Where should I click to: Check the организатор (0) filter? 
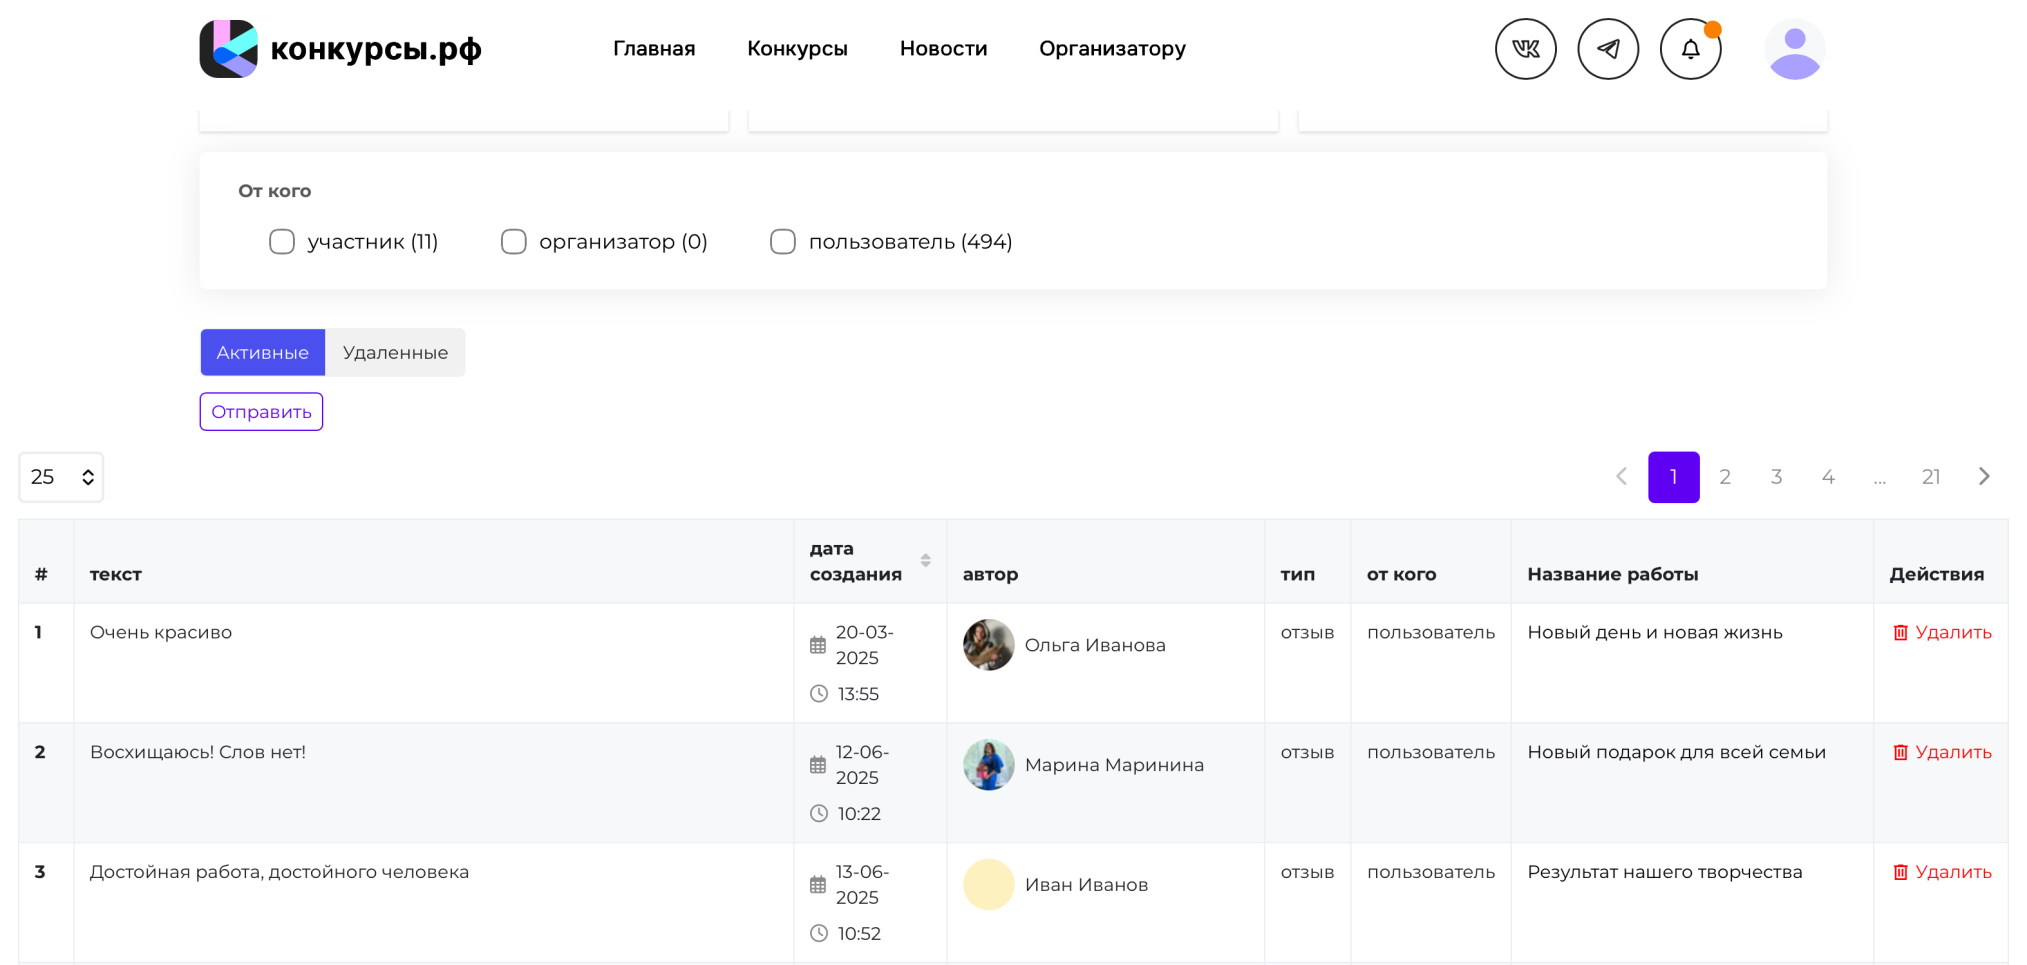(x=514, y=242)
